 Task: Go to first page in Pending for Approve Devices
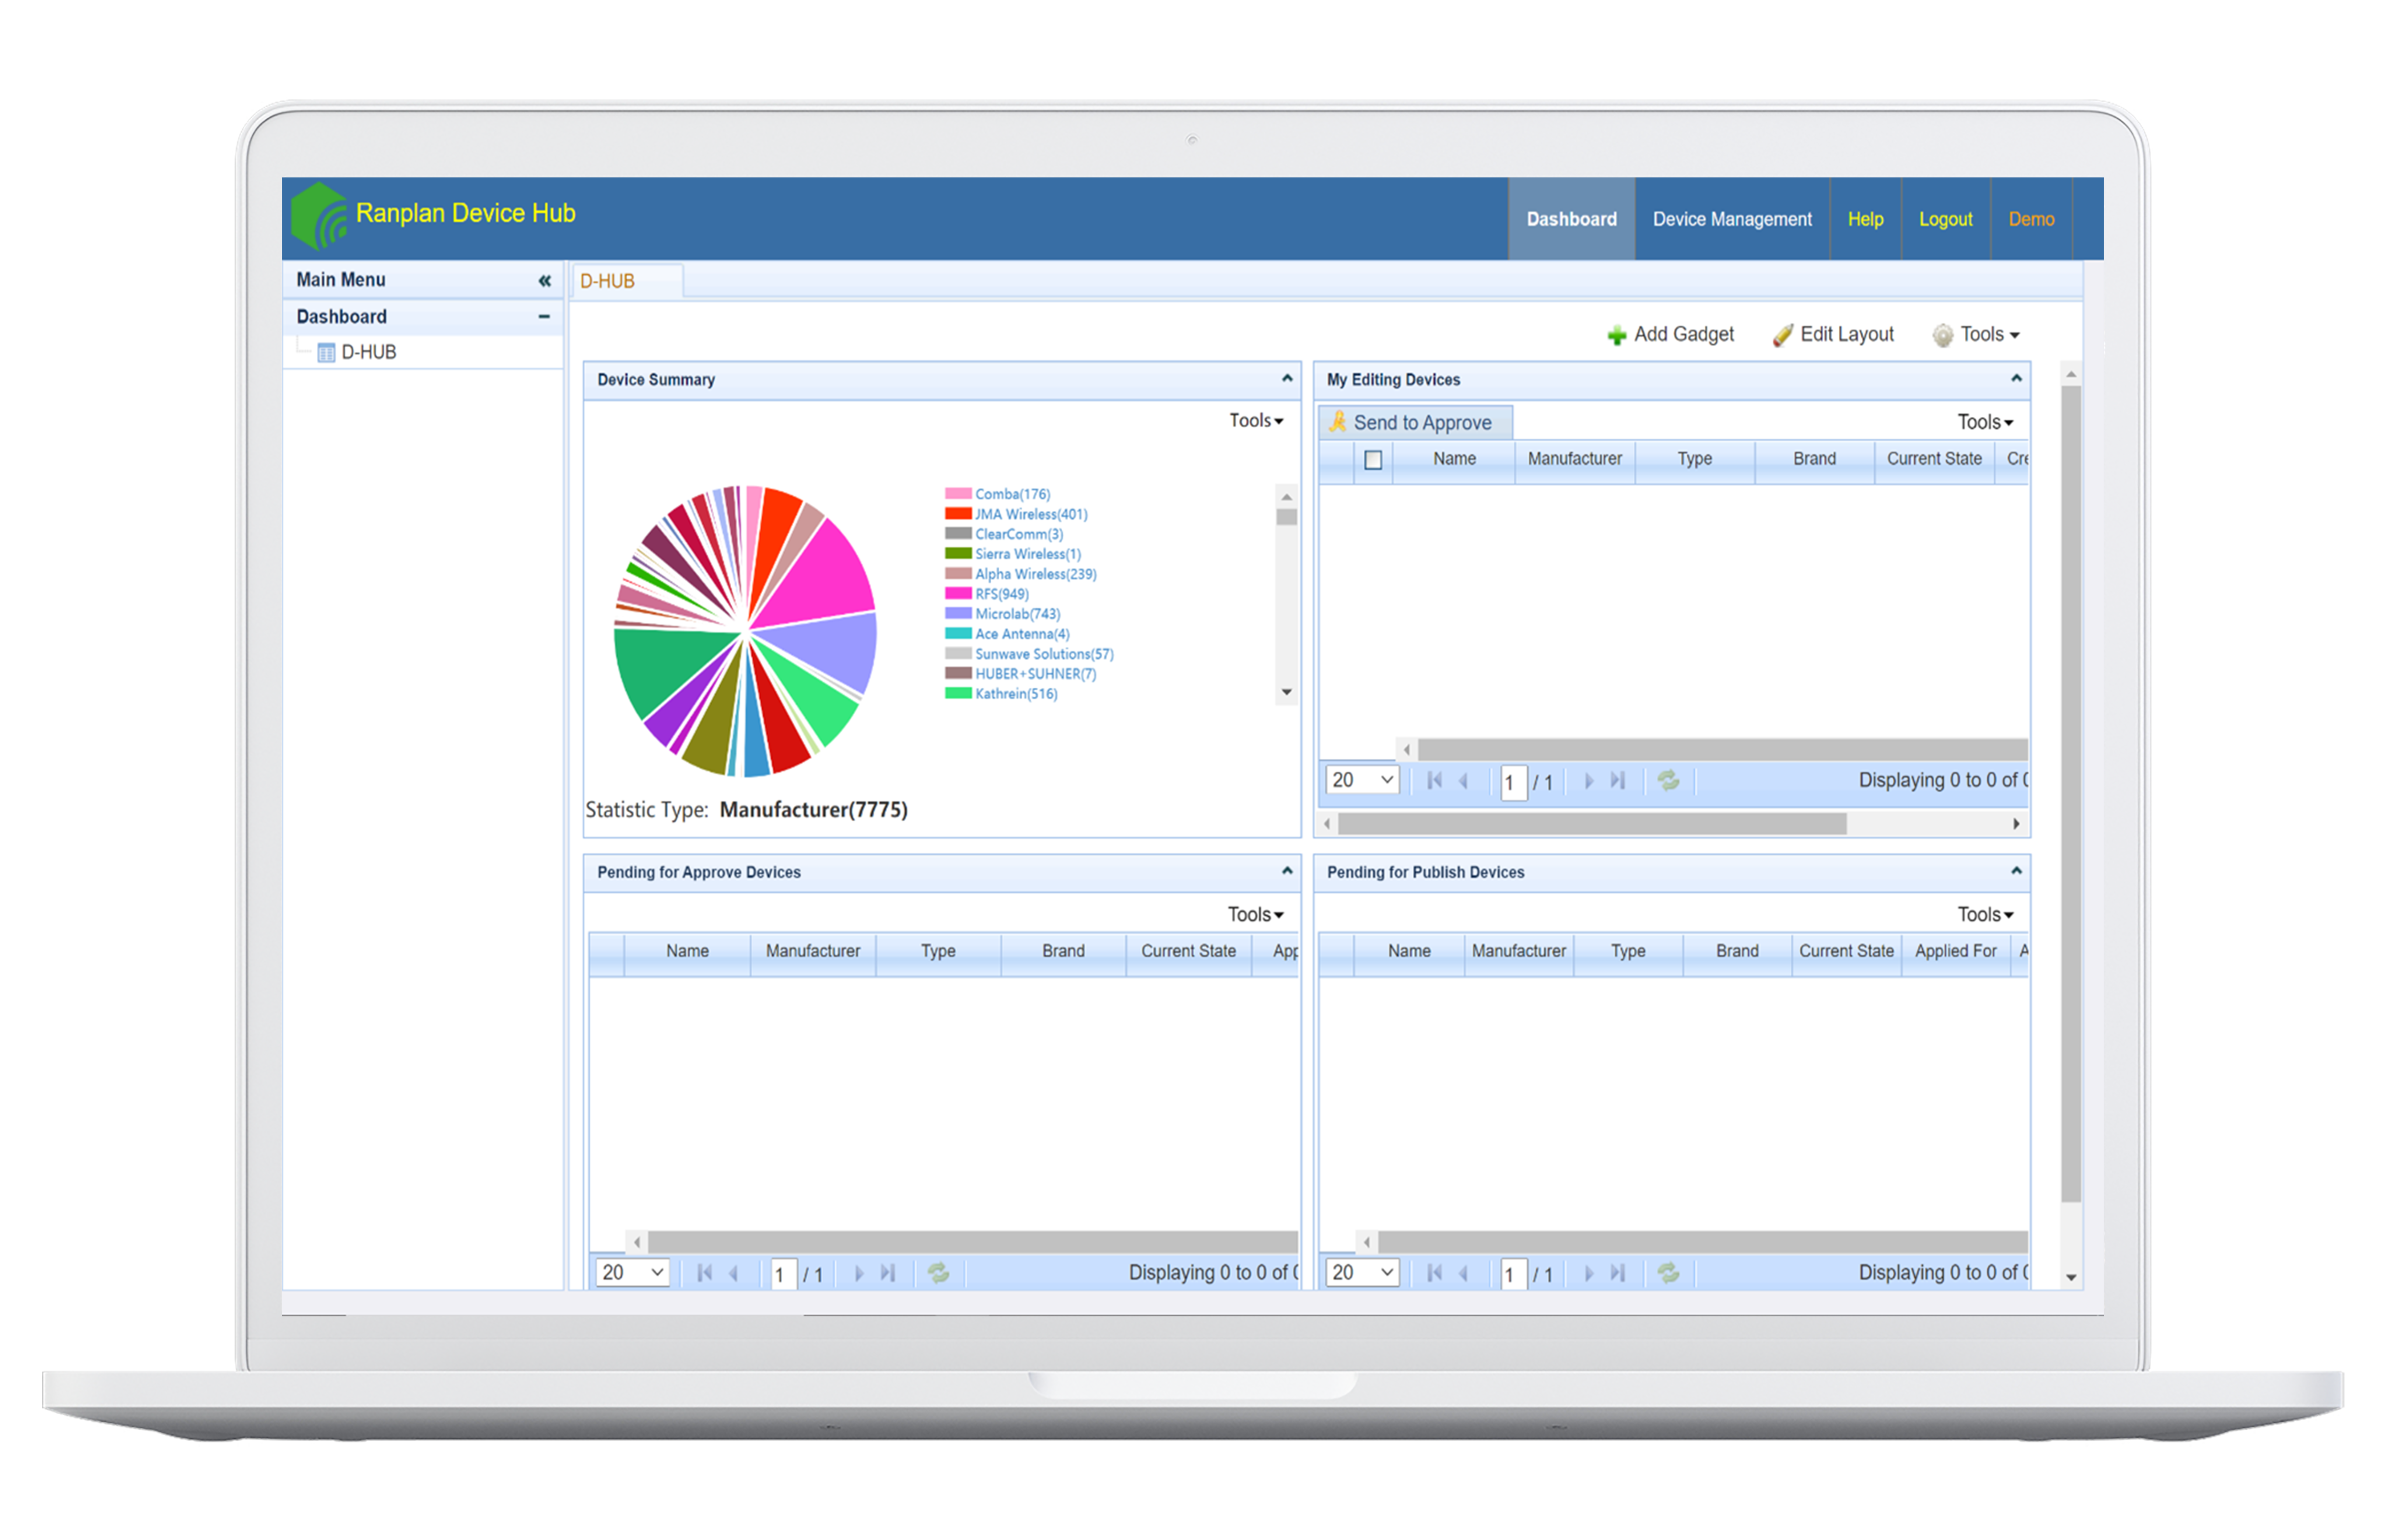[704, 1272]
